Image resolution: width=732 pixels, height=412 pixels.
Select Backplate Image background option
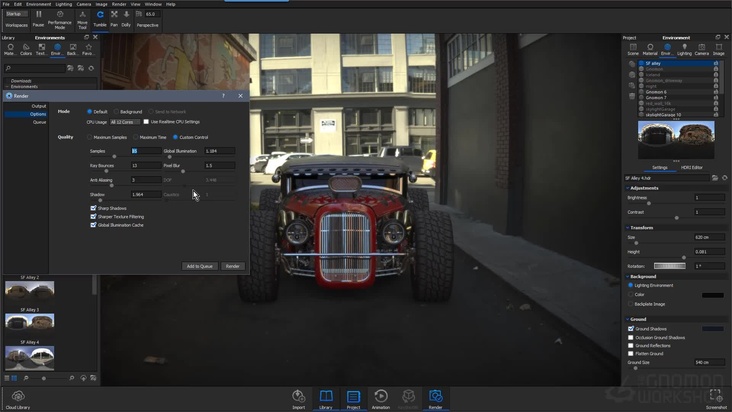[x=631, y=304]
